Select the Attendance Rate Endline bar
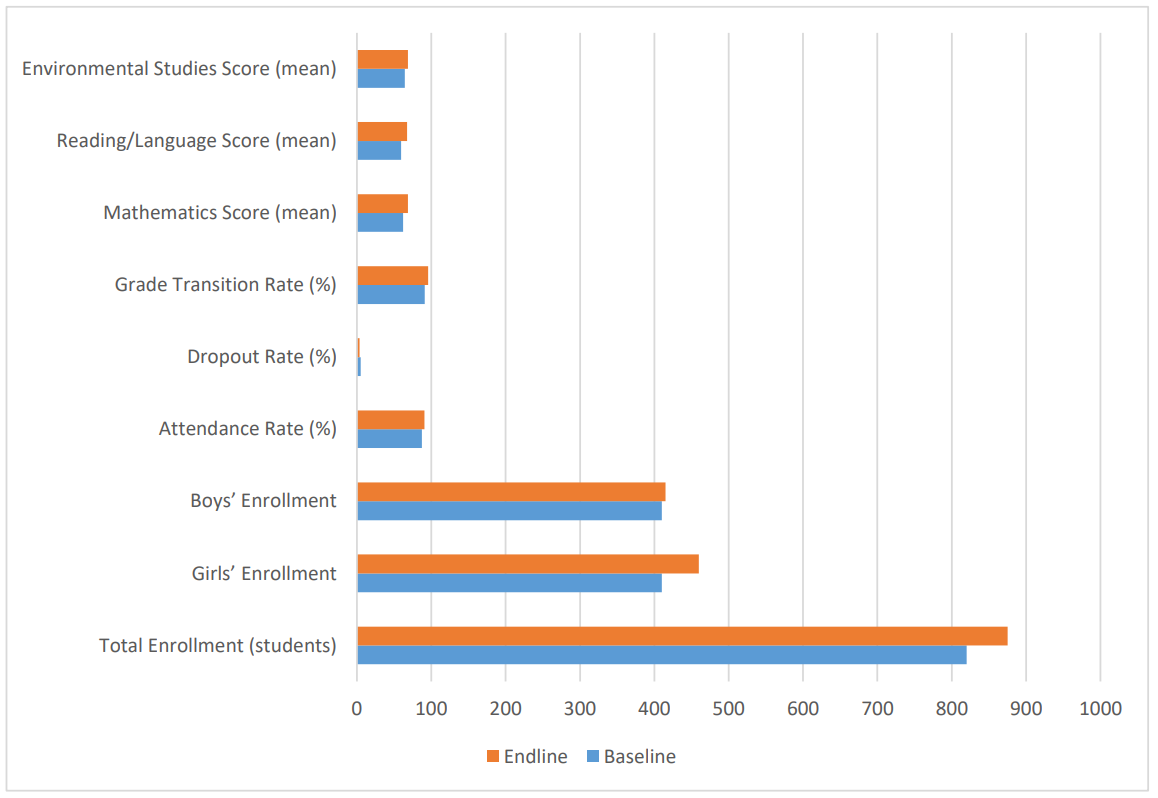This screenshot has width=1158, height=798. [391, 420]
